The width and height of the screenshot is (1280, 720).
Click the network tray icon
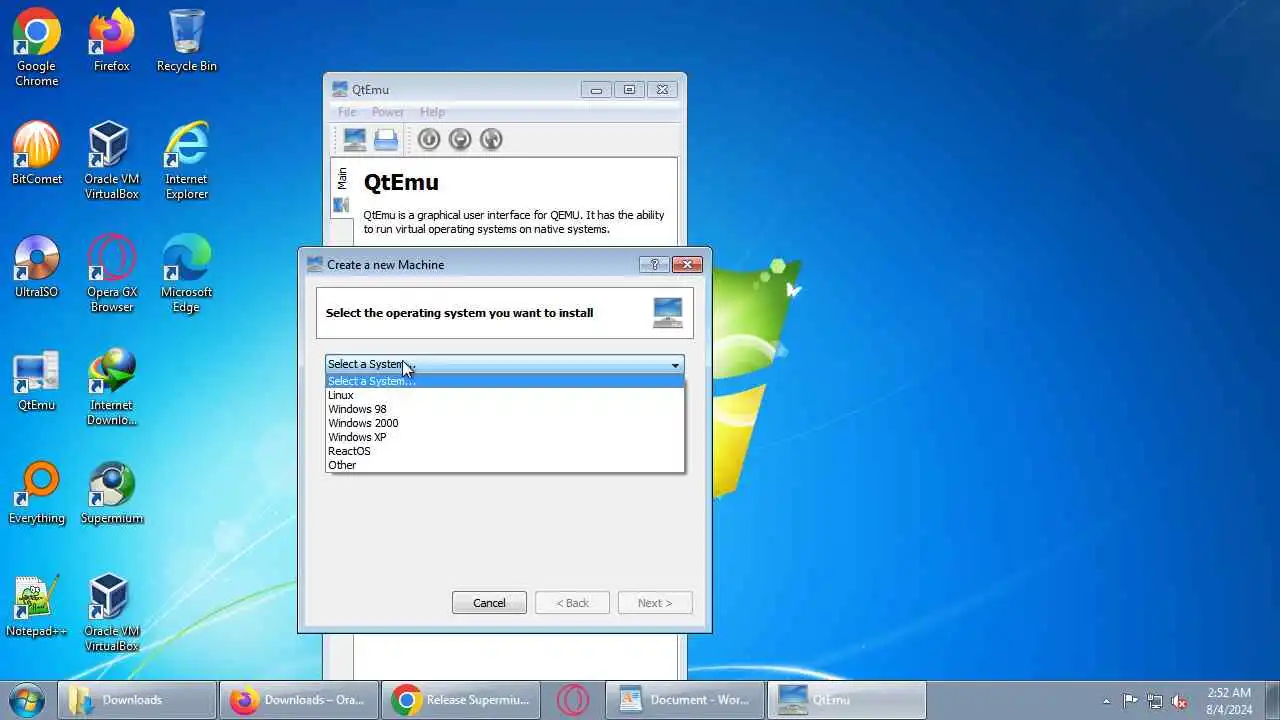[1155, 701]
